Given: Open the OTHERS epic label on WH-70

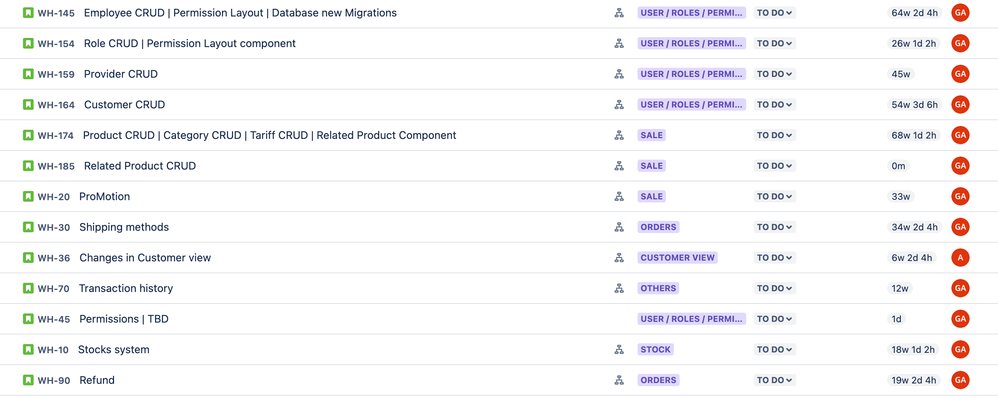Looking at the screenshot, I should point(658,288).
